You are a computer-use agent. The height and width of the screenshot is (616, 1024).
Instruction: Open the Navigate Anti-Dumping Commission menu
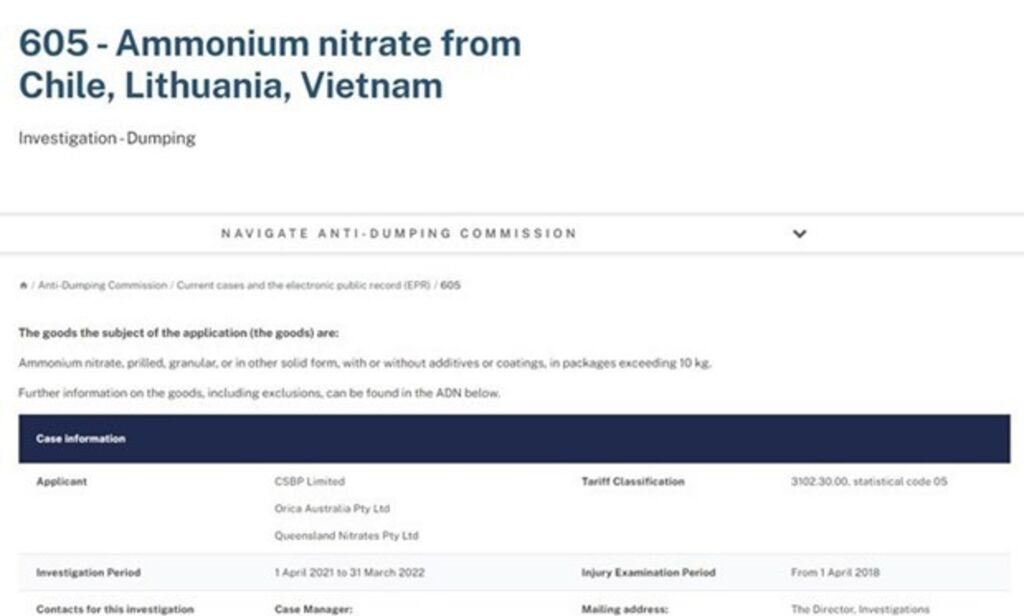pyautogui.click(x=398, y=234)
